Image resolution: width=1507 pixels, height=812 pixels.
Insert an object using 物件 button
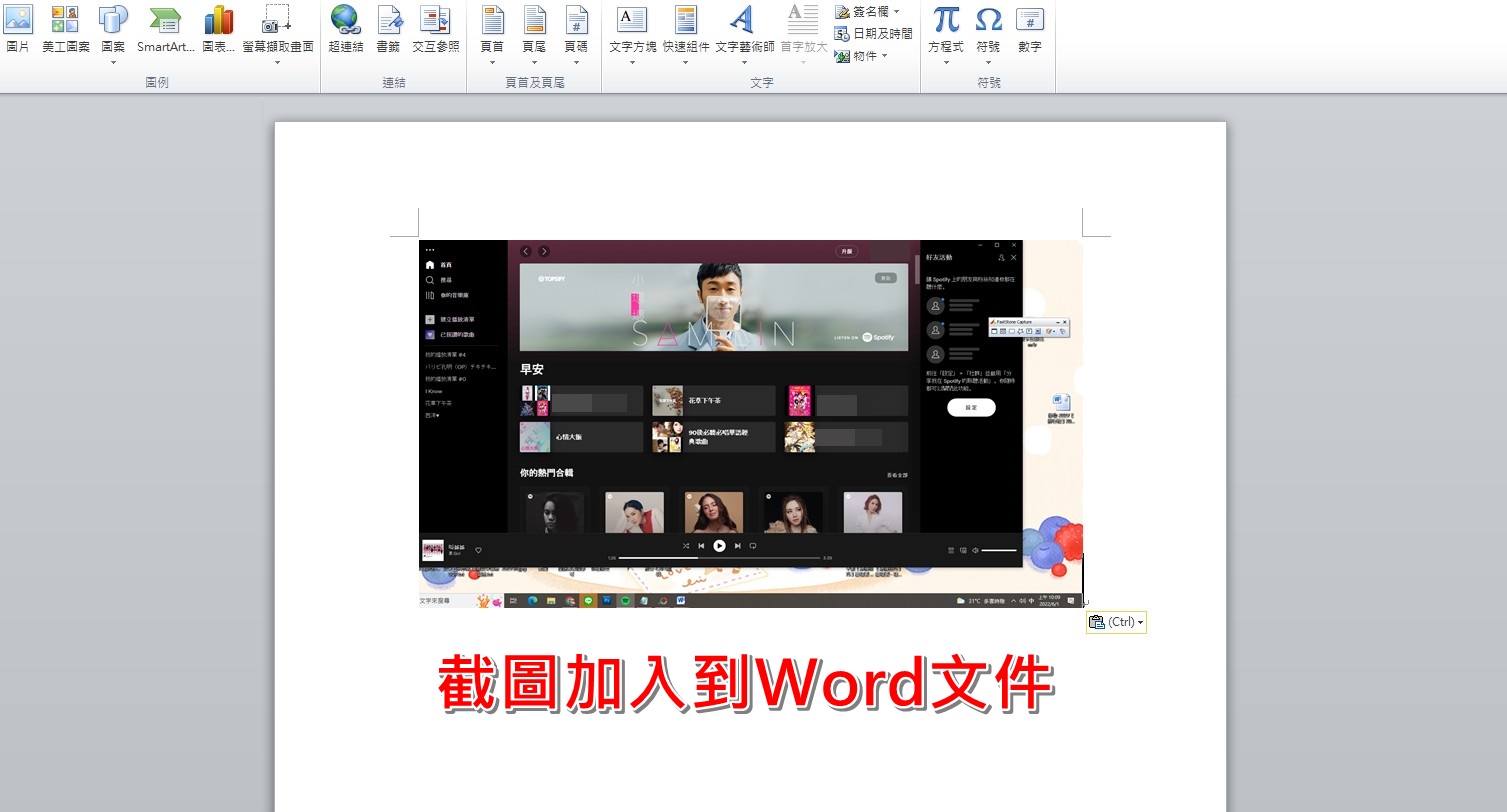[856, 56]
